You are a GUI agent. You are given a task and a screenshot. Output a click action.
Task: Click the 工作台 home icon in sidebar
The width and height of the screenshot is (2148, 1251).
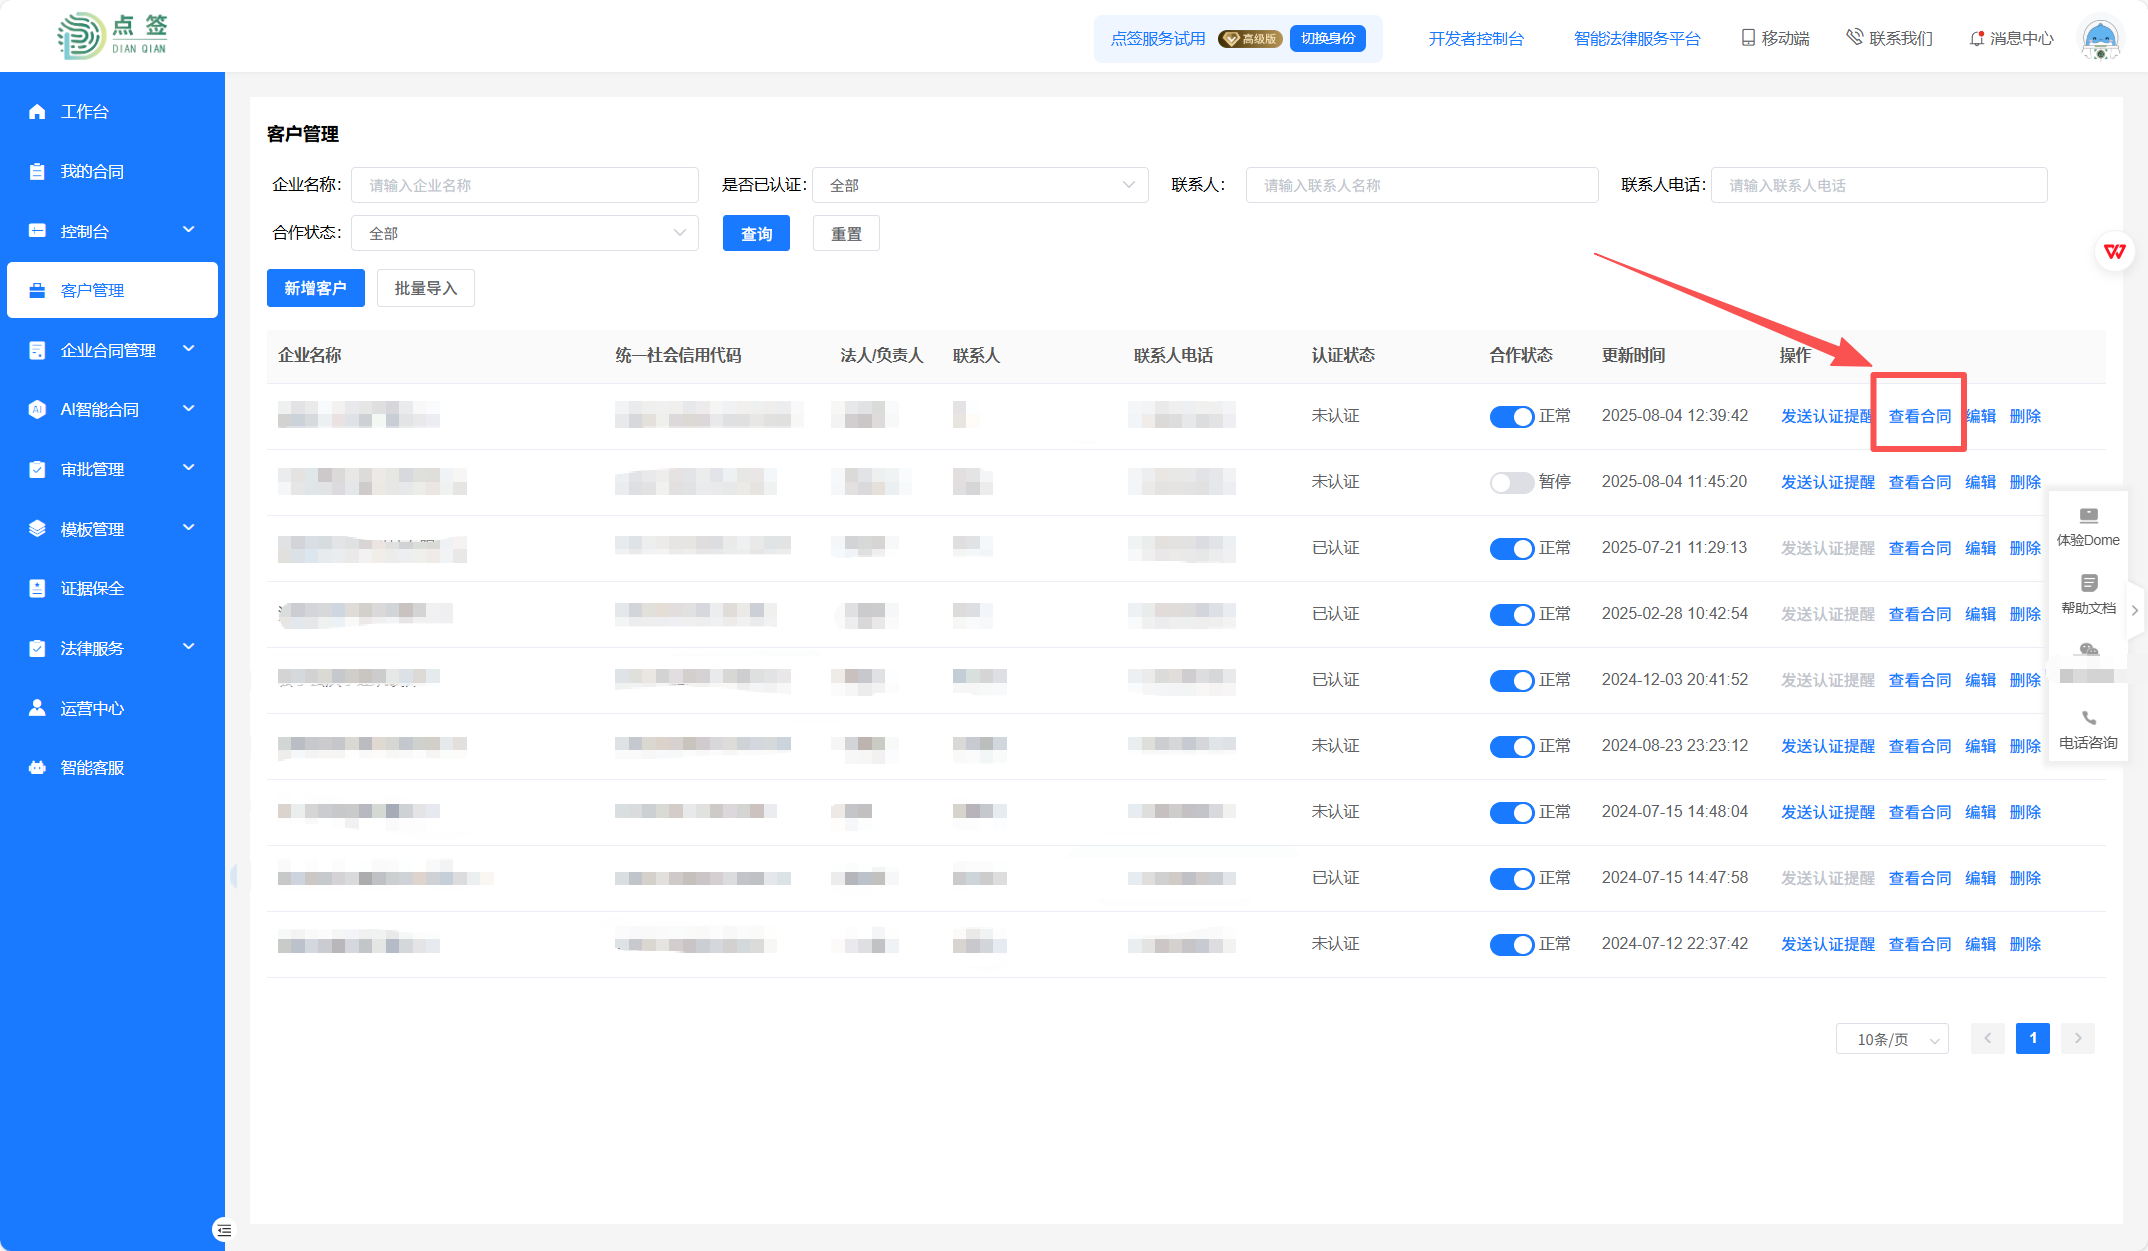click(x=37, y=112)
